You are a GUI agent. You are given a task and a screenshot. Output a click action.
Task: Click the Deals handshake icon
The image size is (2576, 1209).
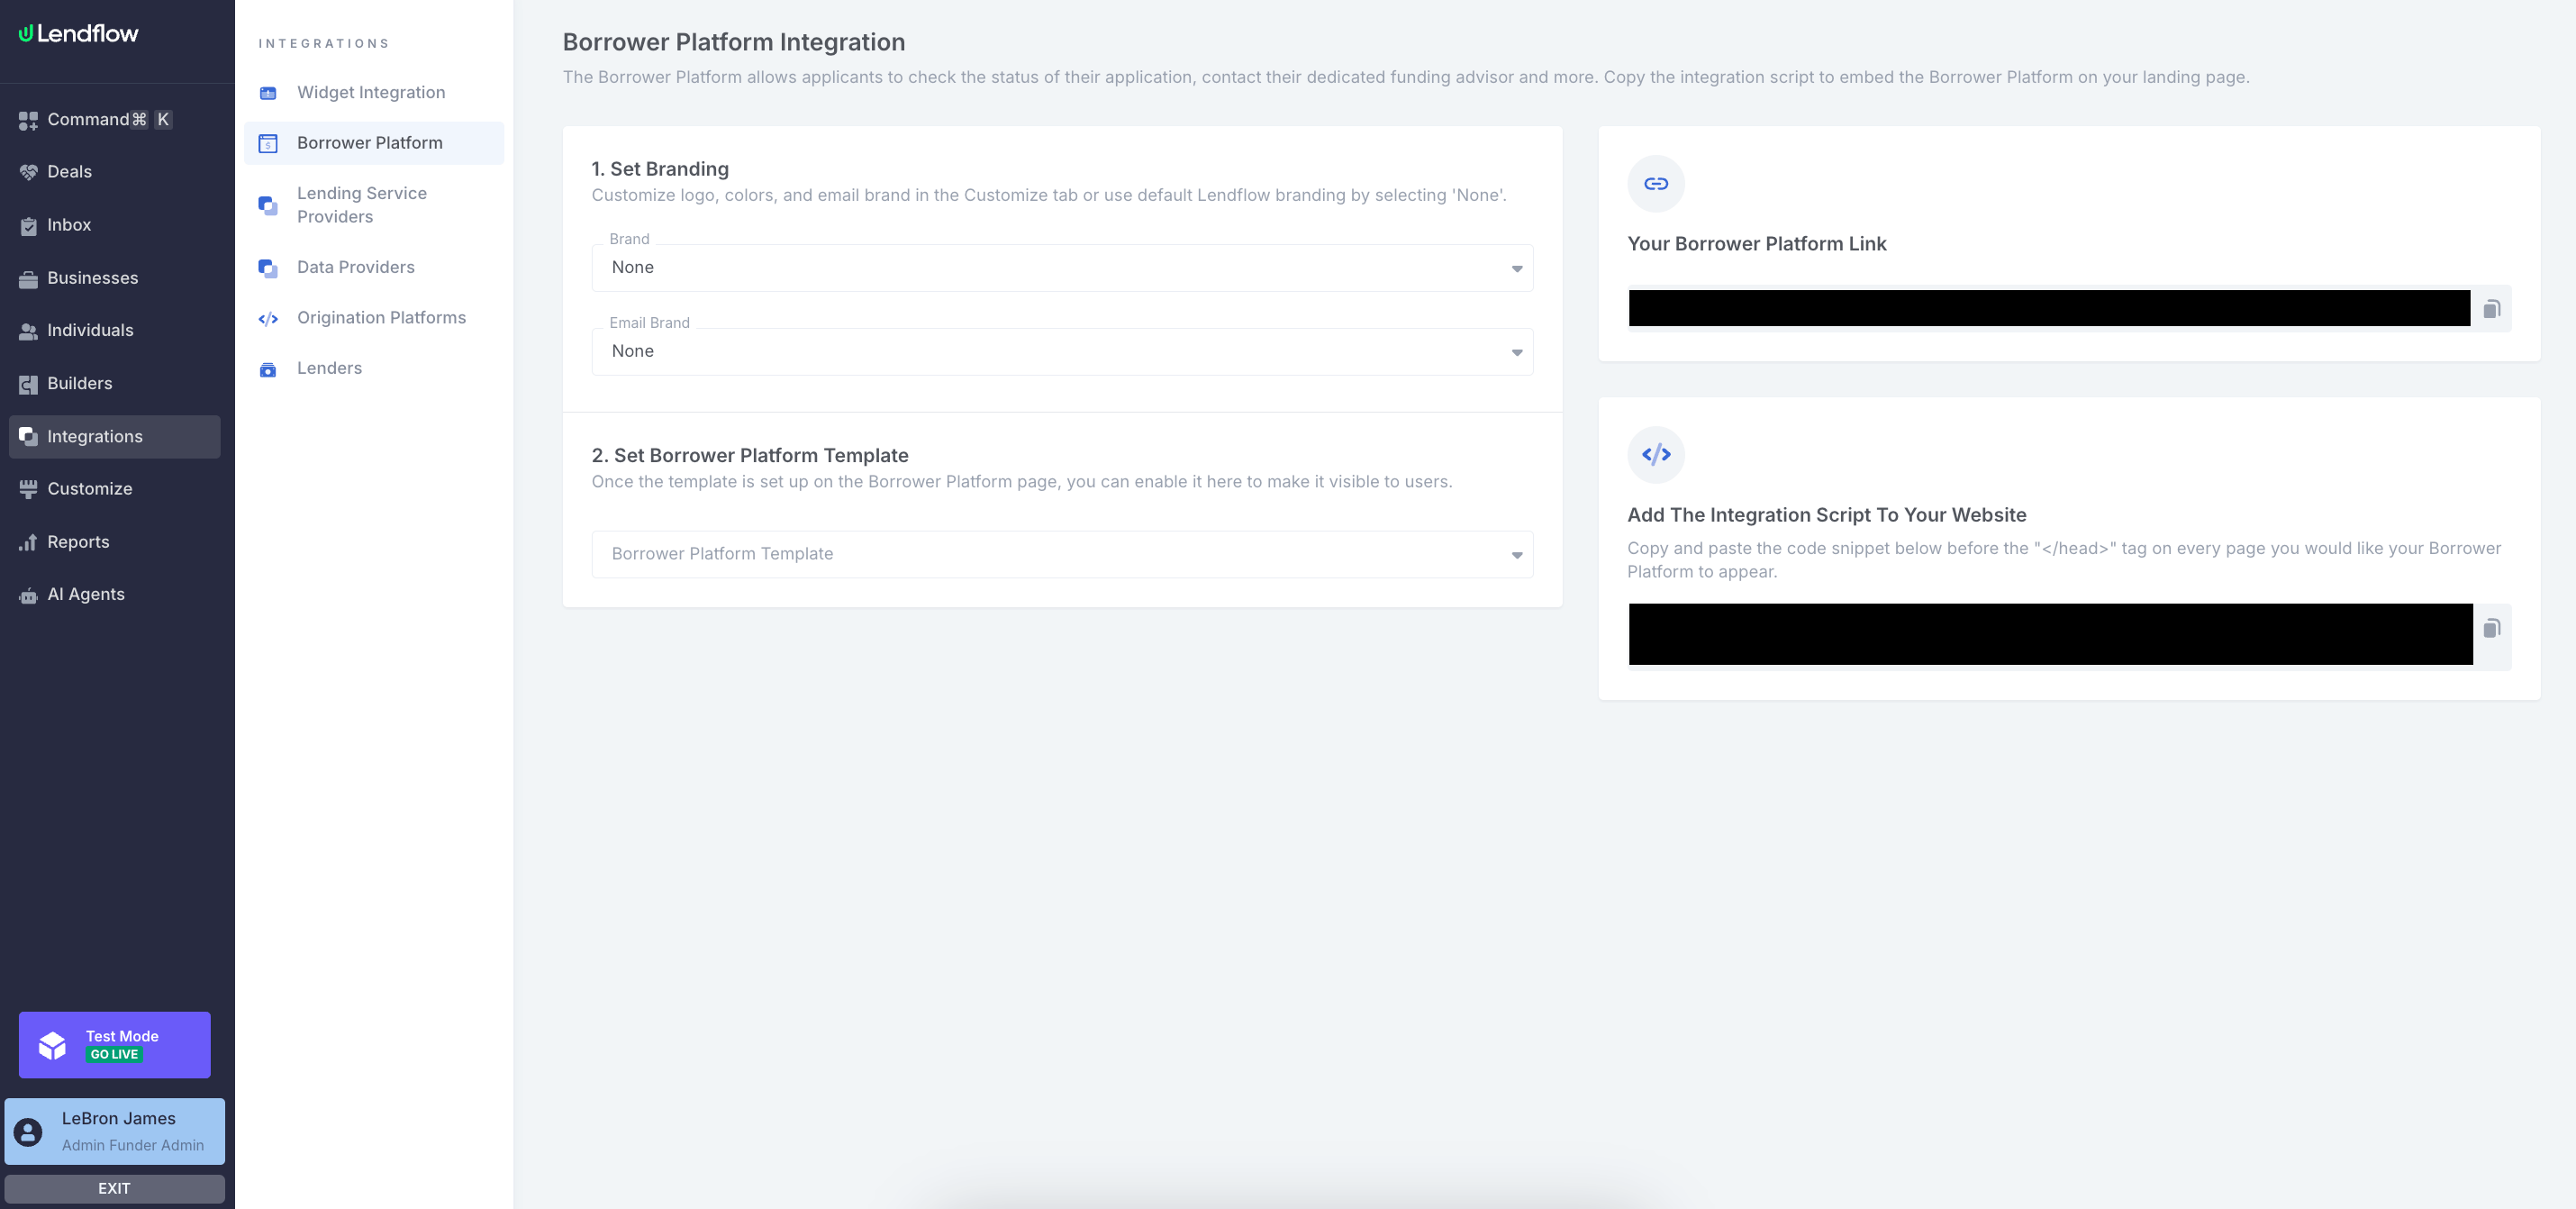pos(28,172)
